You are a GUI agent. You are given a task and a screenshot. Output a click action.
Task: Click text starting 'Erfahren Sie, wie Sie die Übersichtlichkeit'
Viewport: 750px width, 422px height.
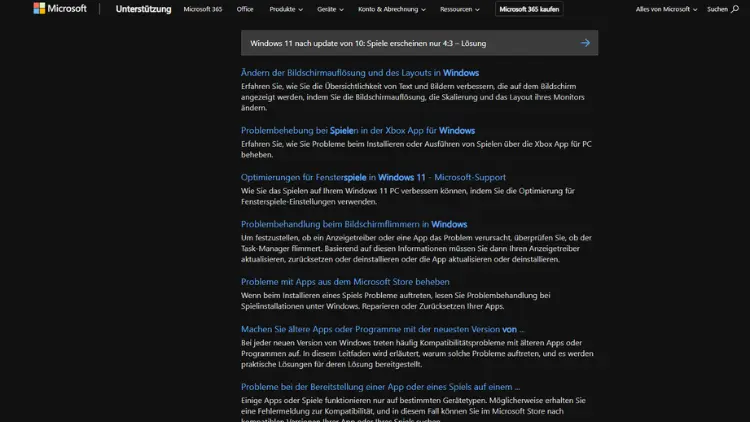click(413, 97)
